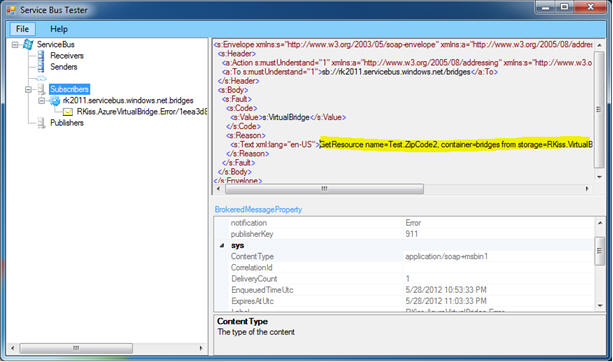Click the s:VirtualBridge value in XML
Screen dimensions: 613x362
coord(286,117)
